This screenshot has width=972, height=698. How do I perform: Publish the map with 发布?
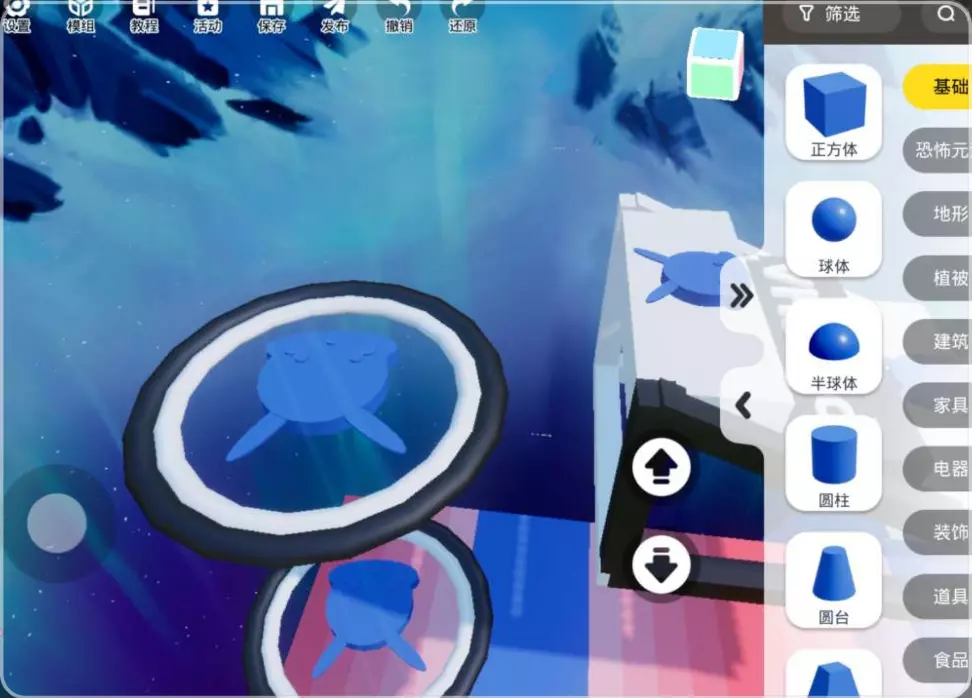pyautogui.click(x=334, y=14)
